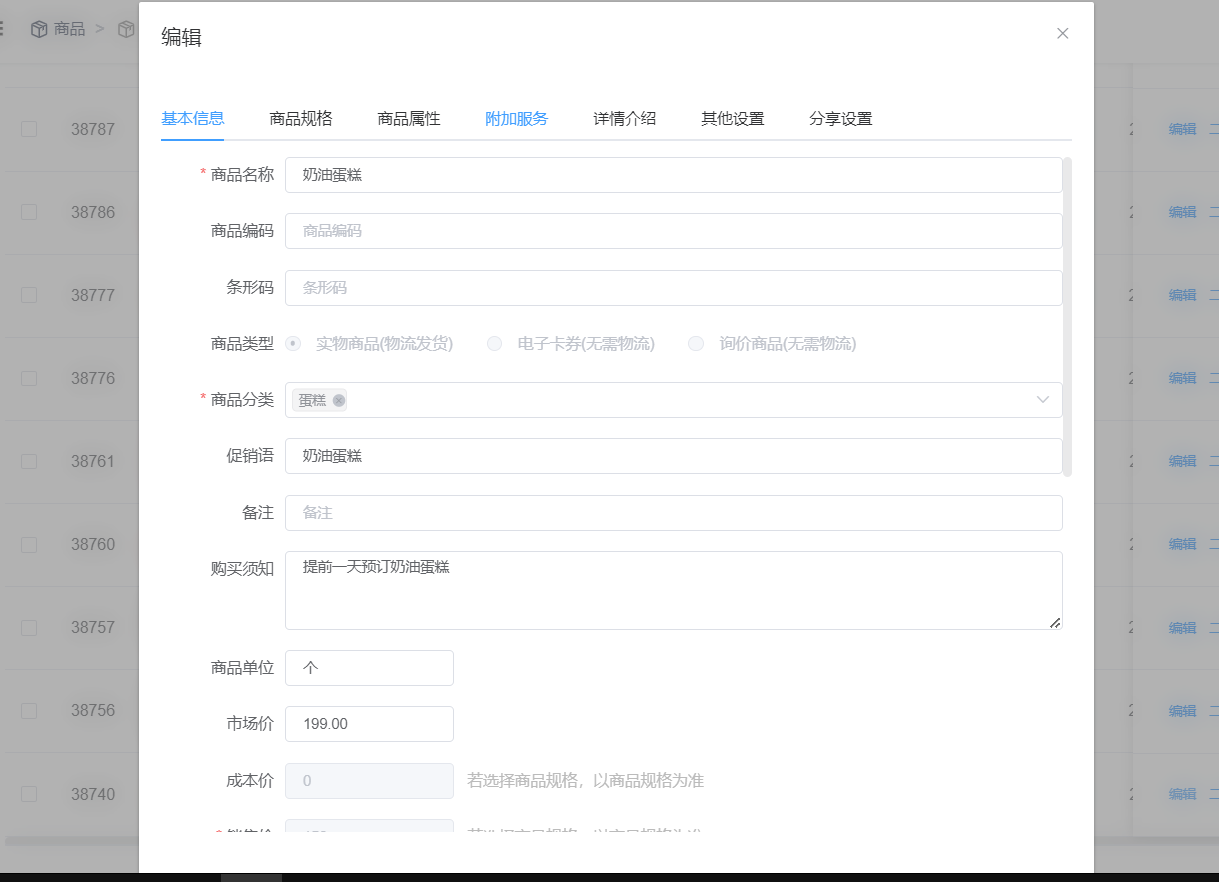Focus the 商品编码 input field
This screenshot has width=1219, height=882.
click(673, 231)
